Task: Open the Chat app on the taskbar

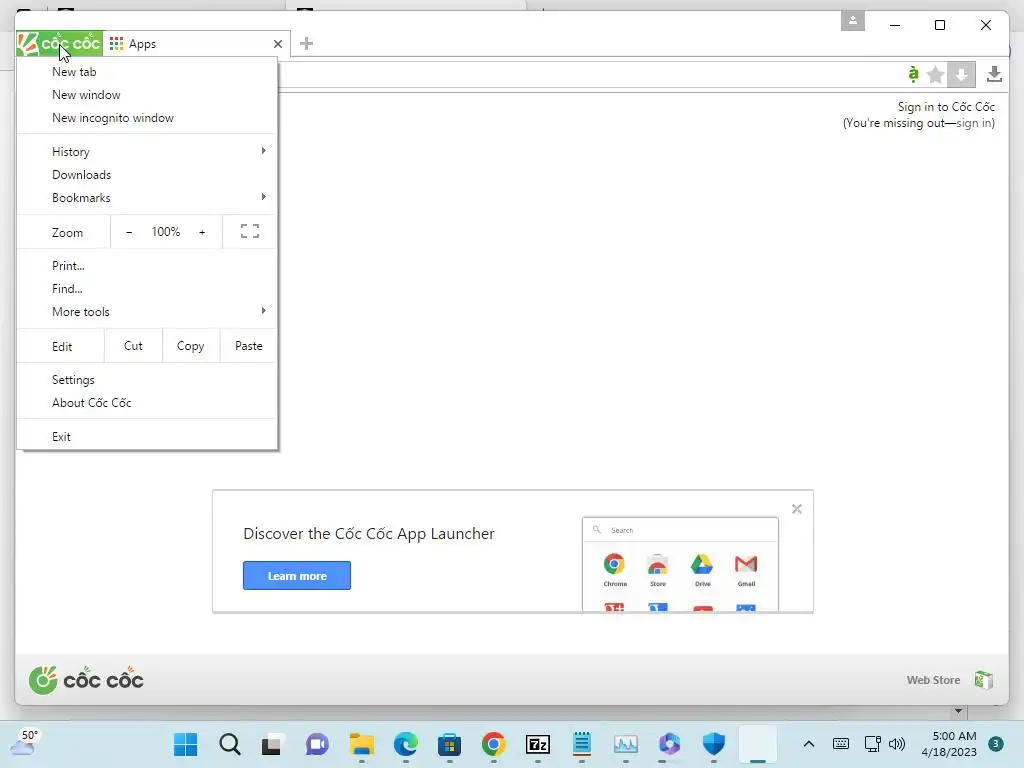Action: 317,744
